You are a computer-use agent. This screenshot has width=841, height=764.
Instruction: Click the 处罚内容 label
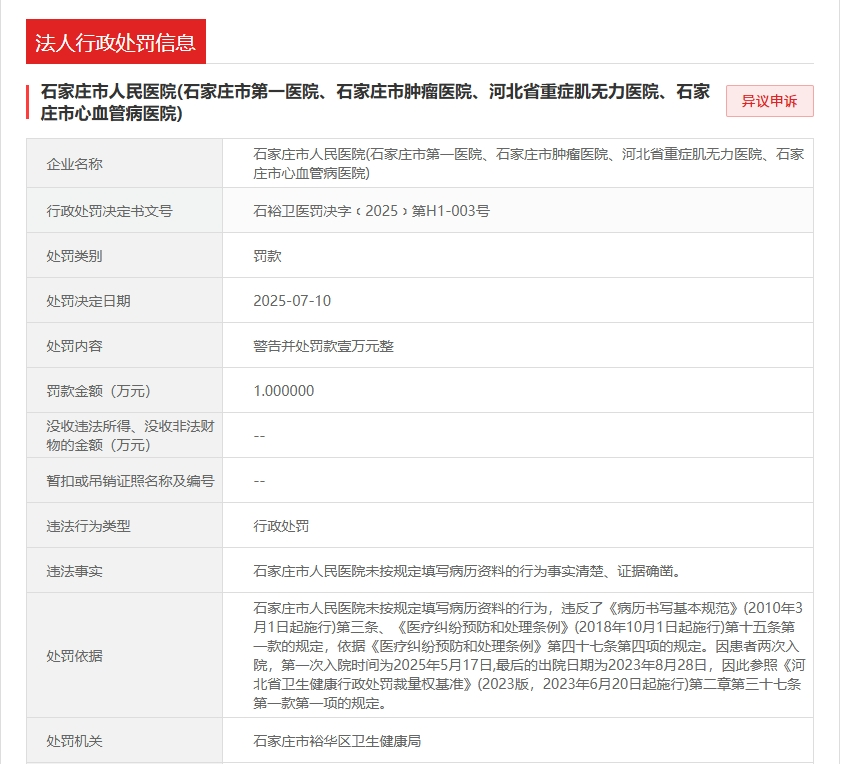75,346
